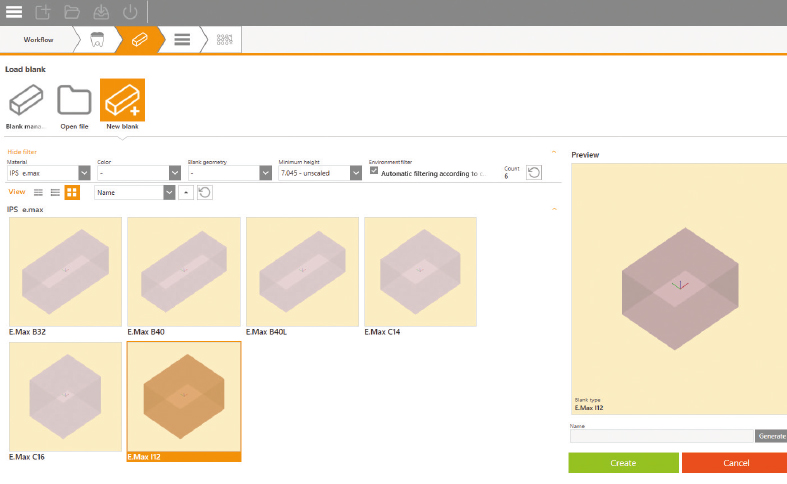Image resolution: width=787 pixels, height=484 pixels.
Task: Click the save/download icon in top bar
Action: pos(101,12)
